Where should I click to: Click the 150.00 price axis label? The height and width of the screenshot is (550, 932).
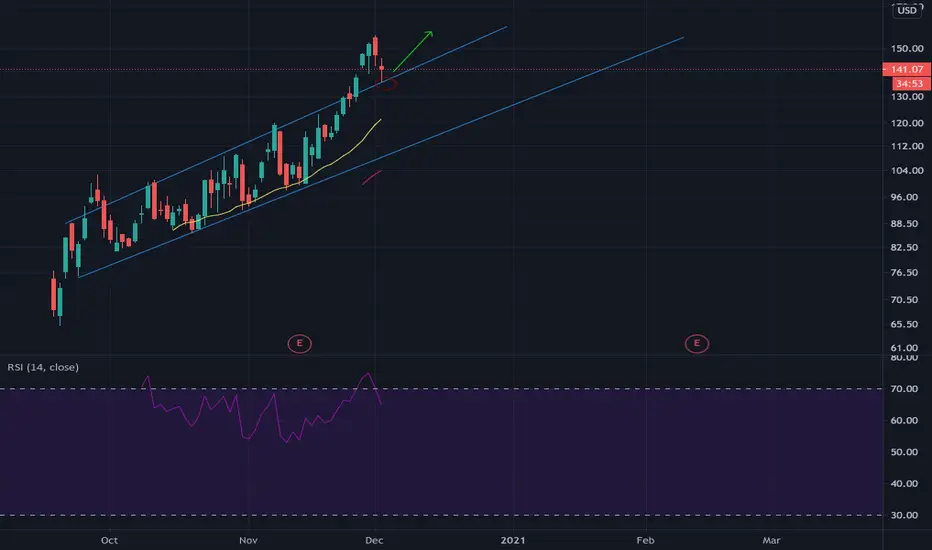(906, 49)
